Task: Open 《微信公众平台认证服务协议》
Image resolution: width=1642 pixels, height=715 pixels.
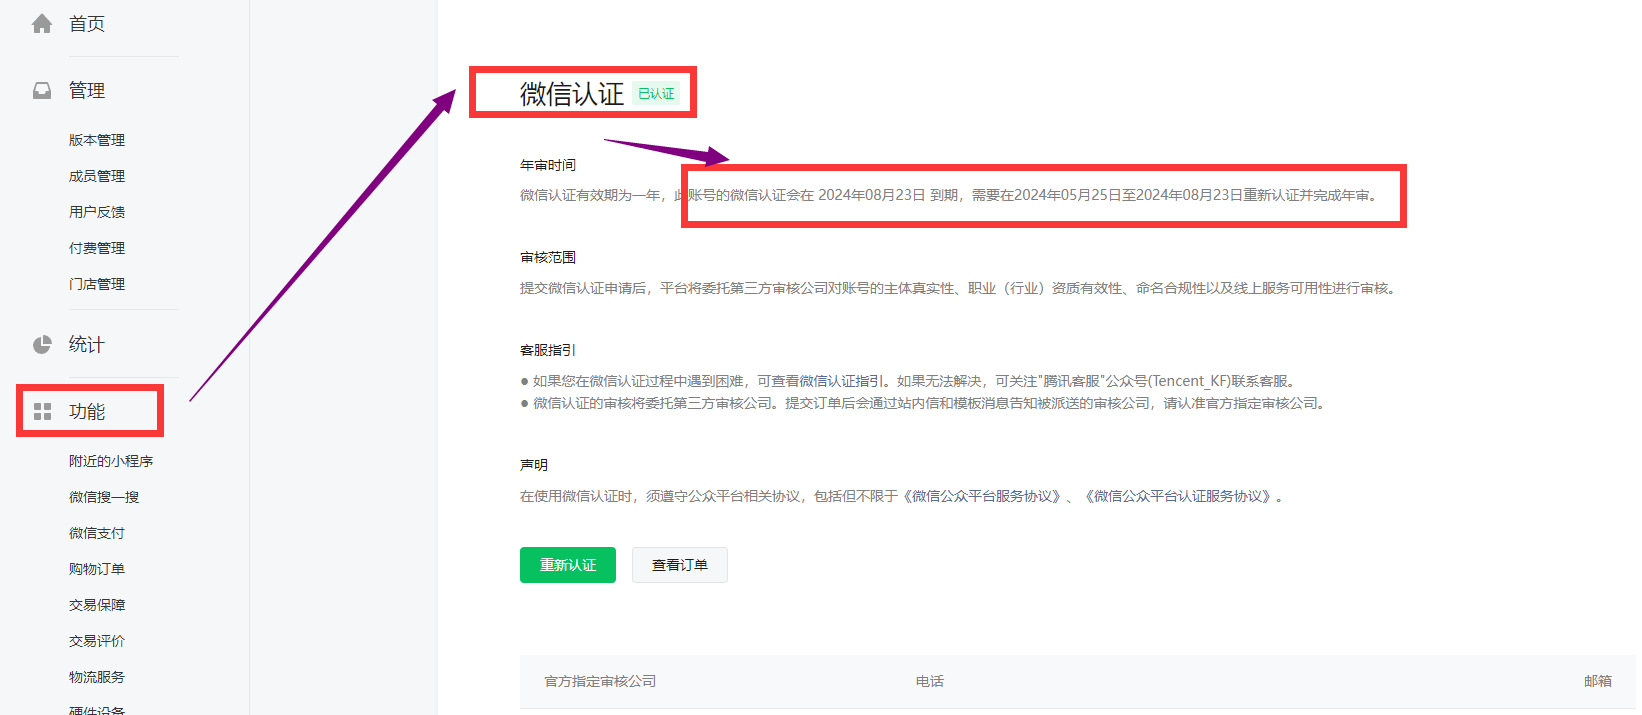Action: [1178, 497]
